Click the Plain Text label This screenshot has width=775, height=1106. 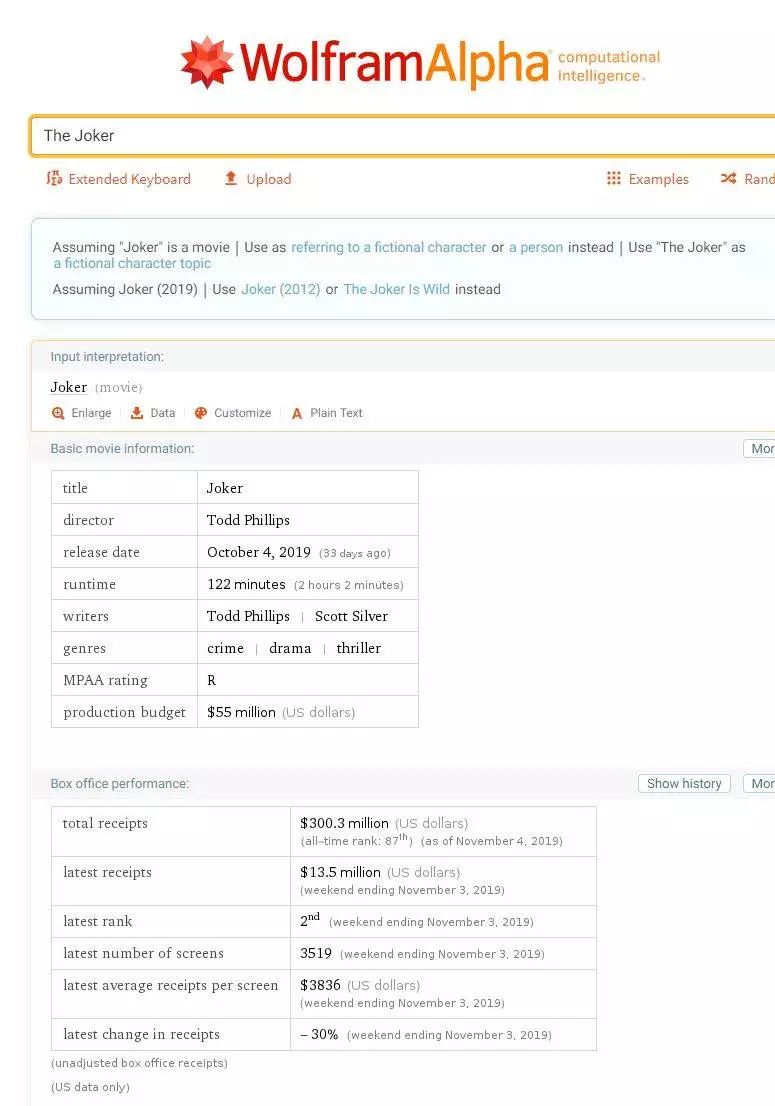[336, 413]
